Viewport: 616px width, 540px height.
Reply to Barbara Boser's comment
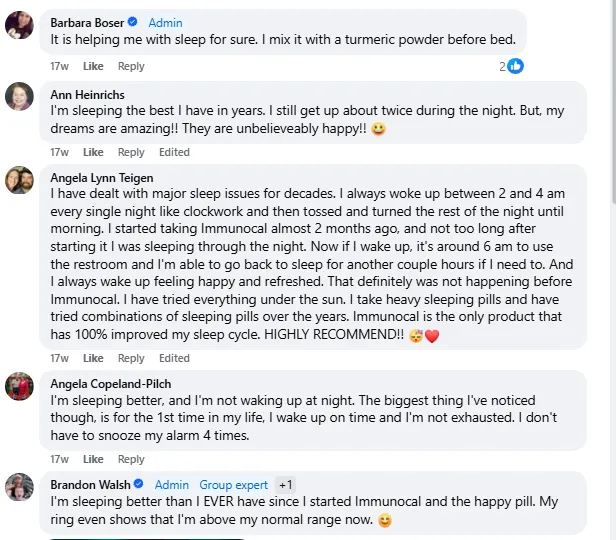tap(131, 67)
